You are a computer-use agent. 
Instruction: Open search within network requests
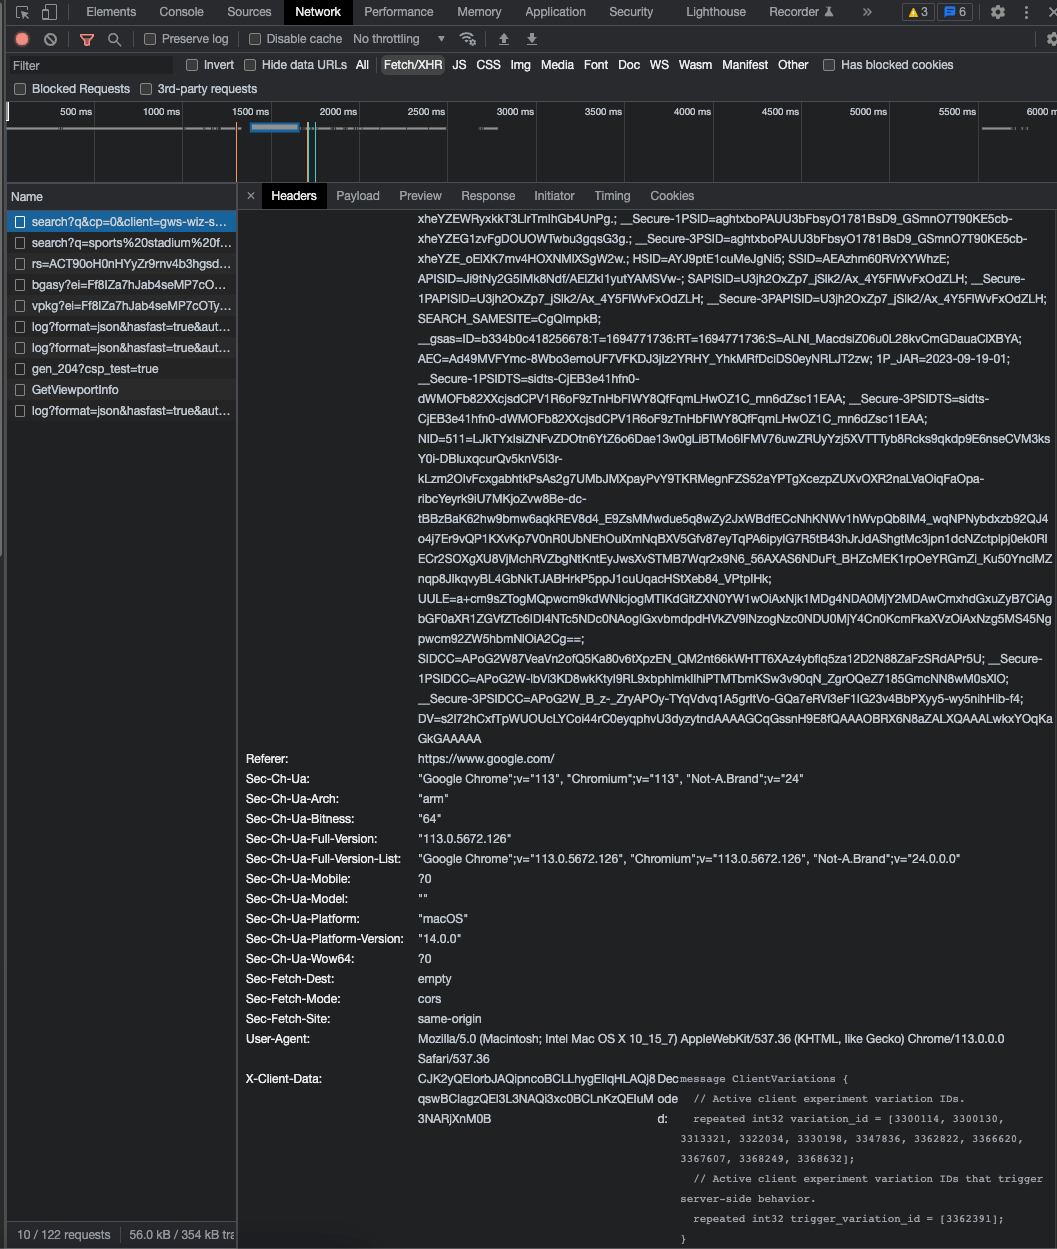click(113, 38)
